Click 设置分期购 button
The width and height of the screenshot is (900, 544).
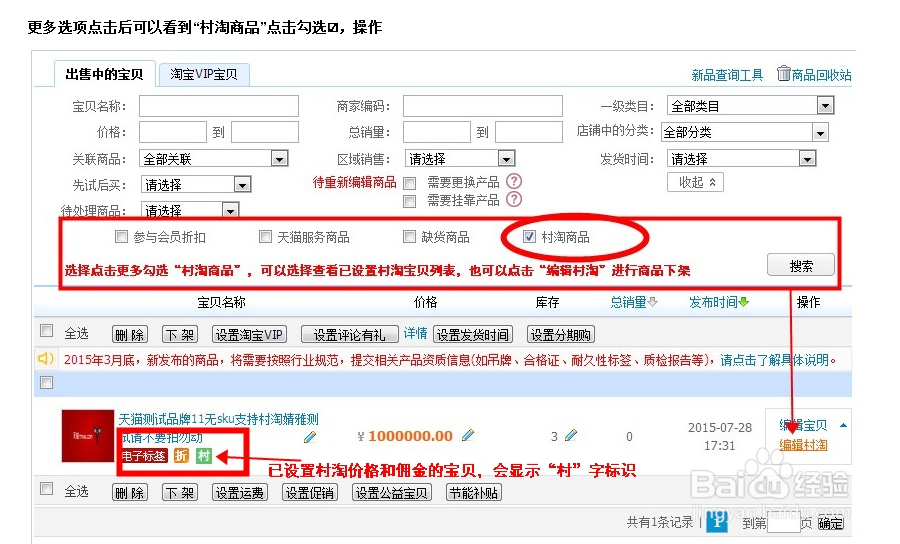[x=560, y=335]
